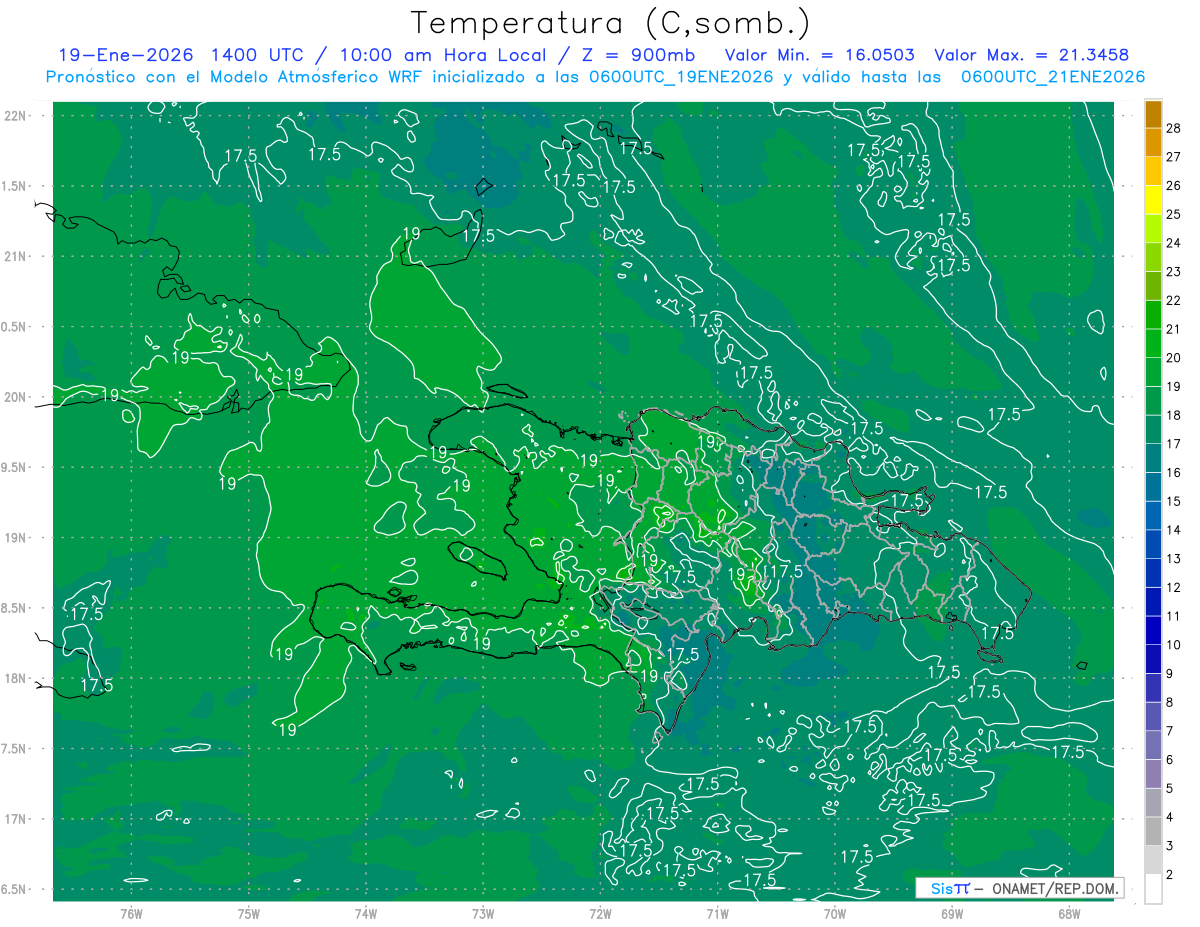Image resolution: width=1200 pixels, height=927 pixels.
Task: Click the teal swatch between 16 and 17
Action: click(x=1153, y=458)
